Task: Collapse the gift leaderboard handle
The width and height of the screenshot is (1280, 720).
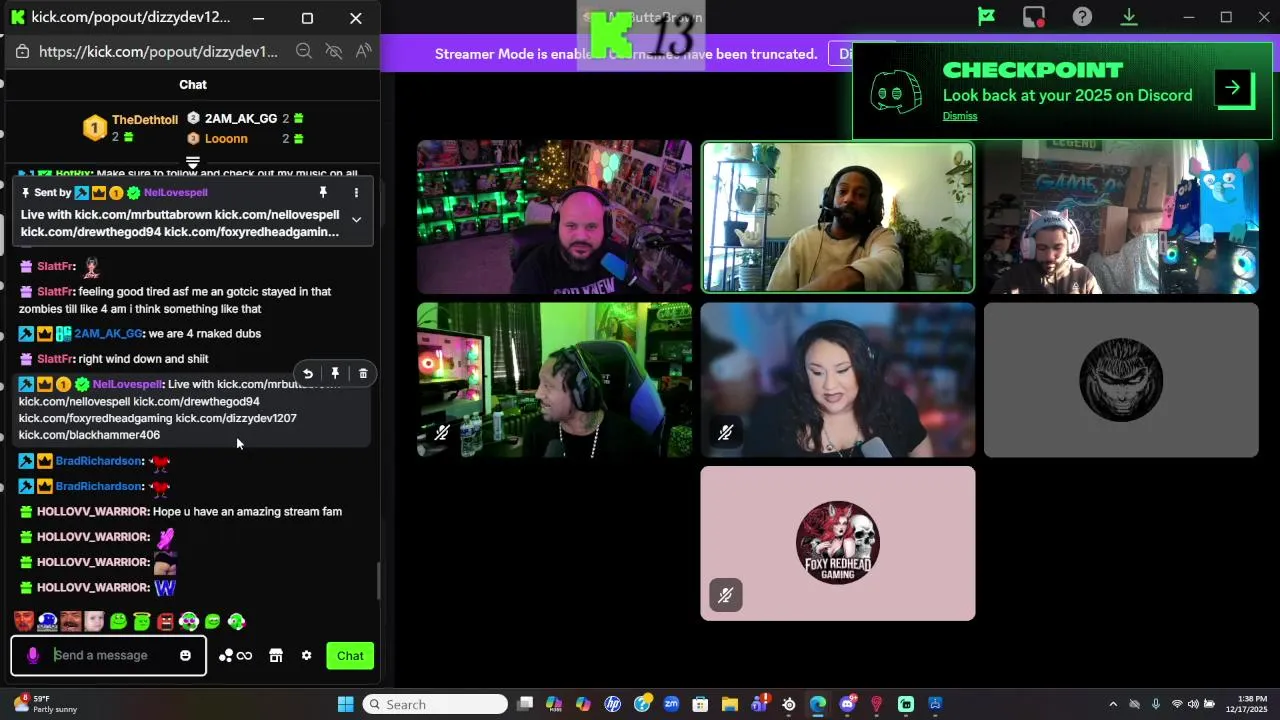Action: click(193, 161)
